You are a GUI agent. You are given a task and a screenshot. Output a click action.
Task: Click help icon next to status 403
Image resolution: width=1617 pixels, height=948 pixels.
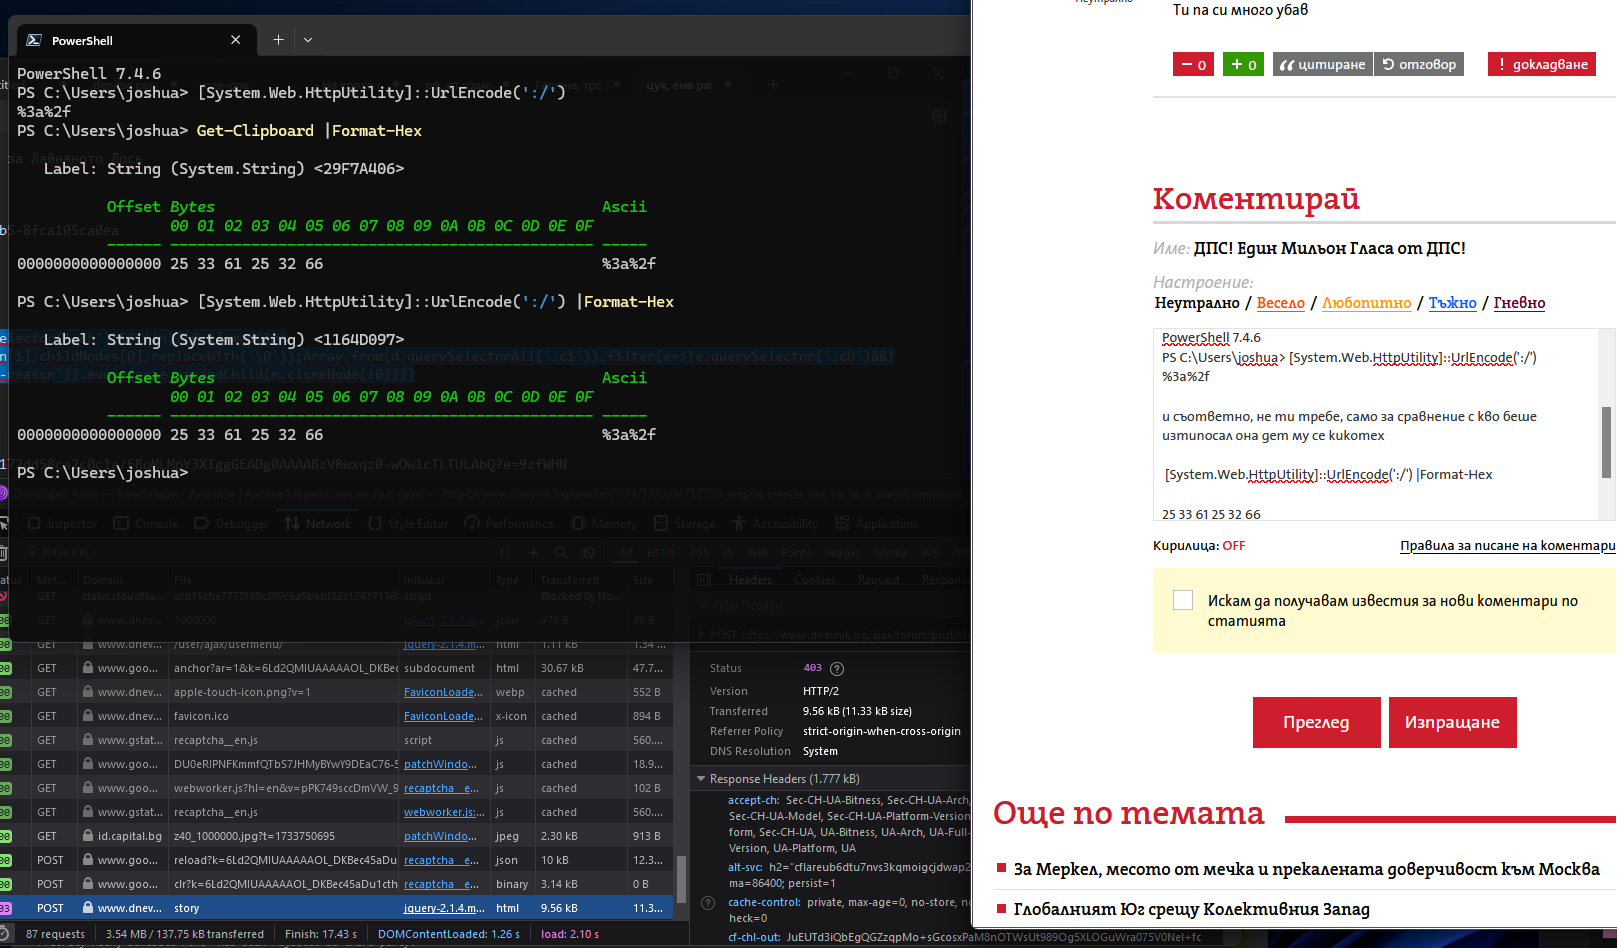click(x=837, y=668)
